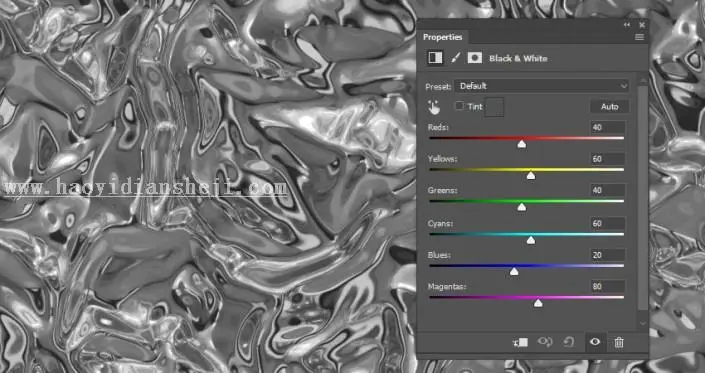Reset adjustment defaults with the arrow icon
Screen dimensions: 705x373
tap(569, 342)
